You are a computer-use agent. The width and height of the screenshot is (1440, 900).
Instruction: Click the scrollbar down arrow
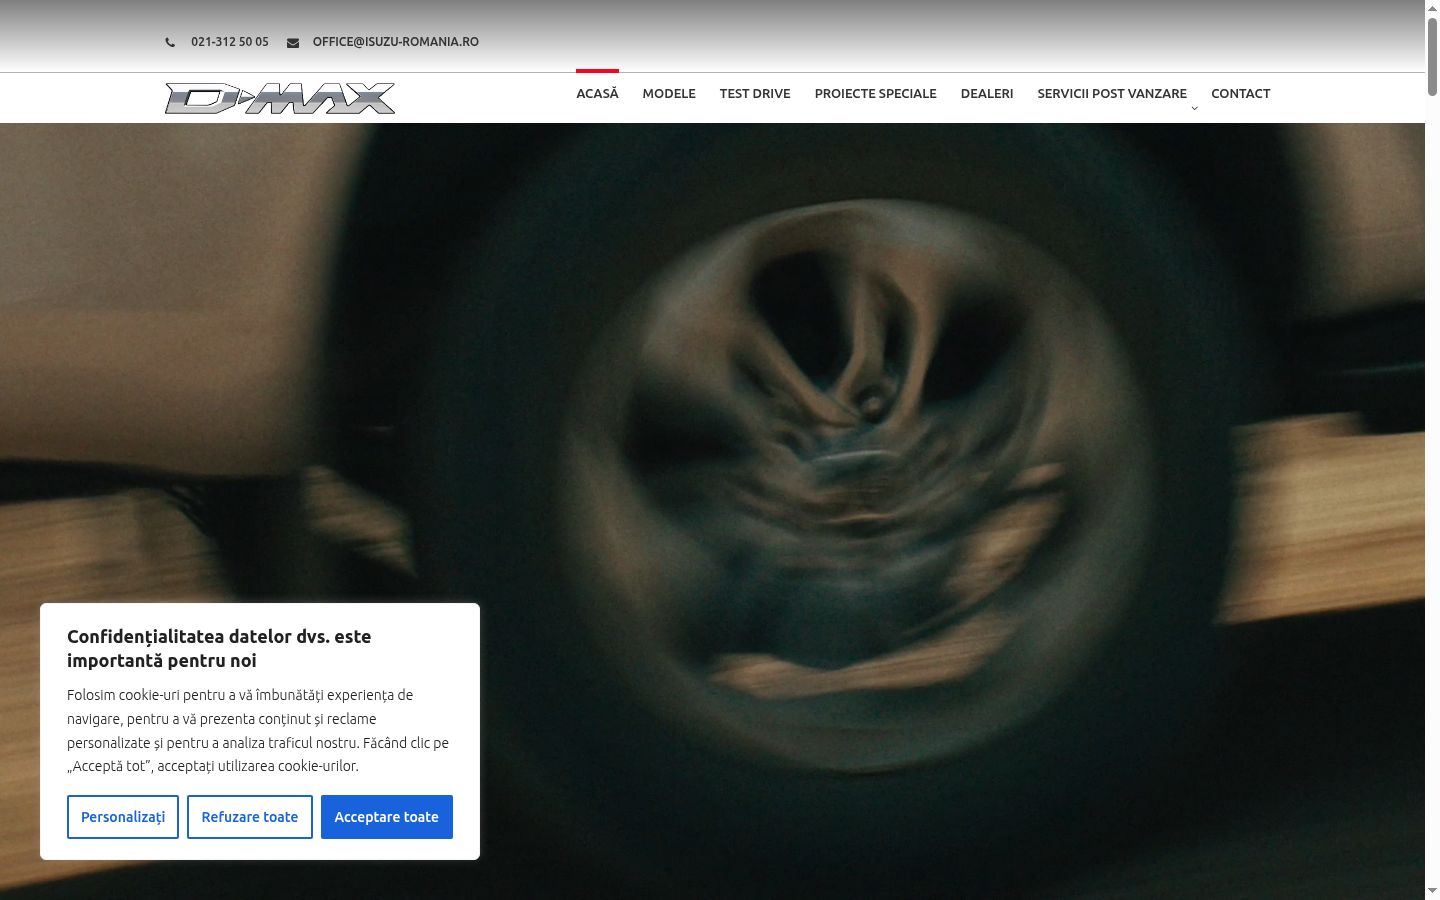1432,891
